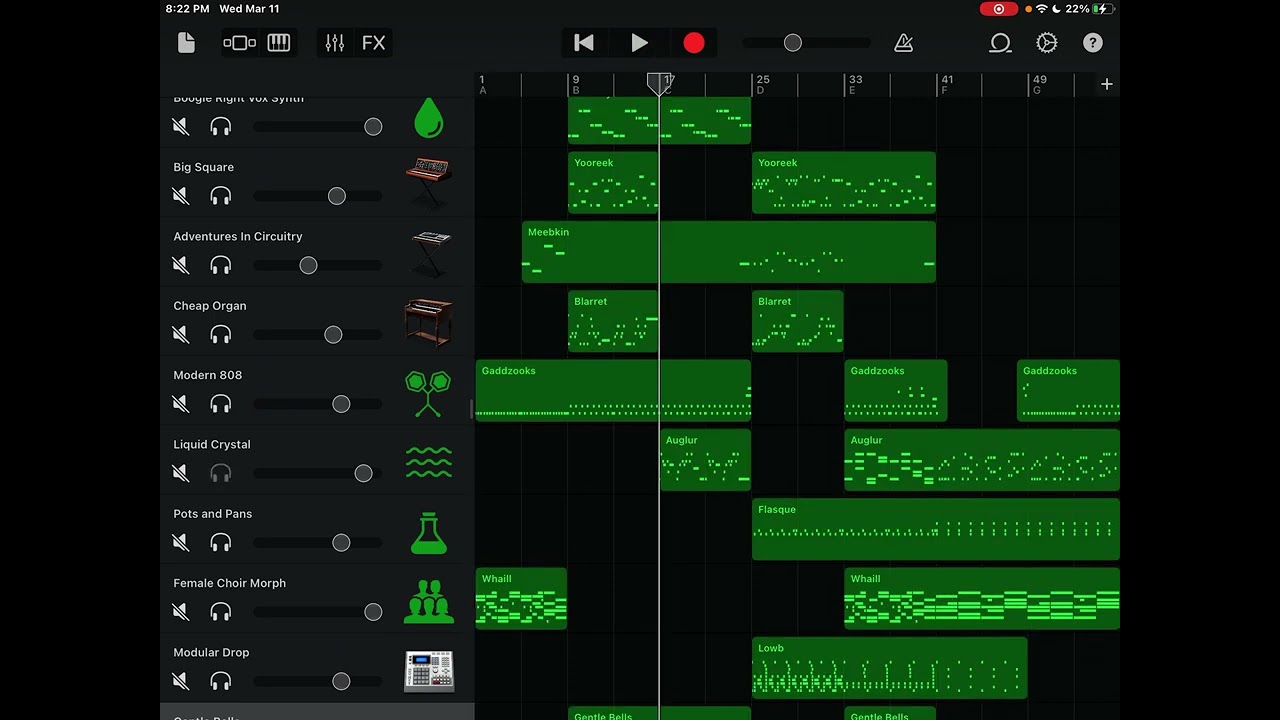Select Cheap Organ instrument icon
The height and width of the screenshot is (720, 1280).
[x=429, y=322]
